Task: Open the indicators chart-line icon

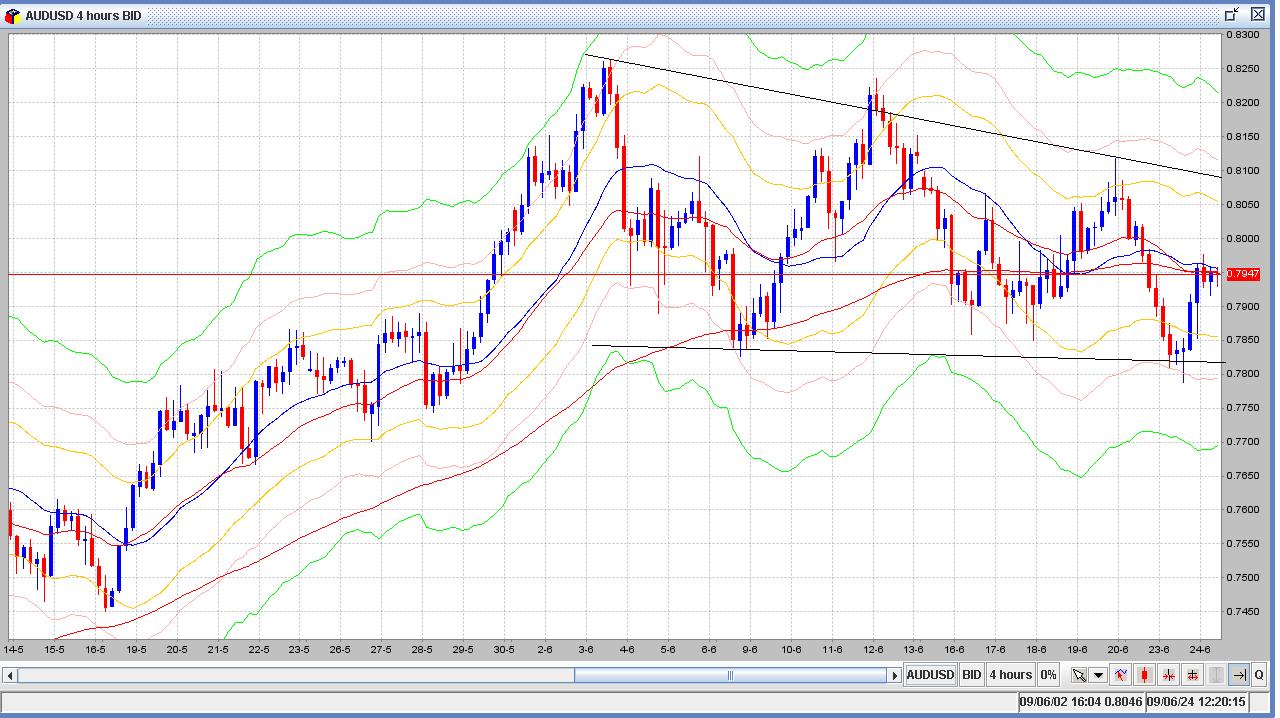Action: (x=1120, y=675)
